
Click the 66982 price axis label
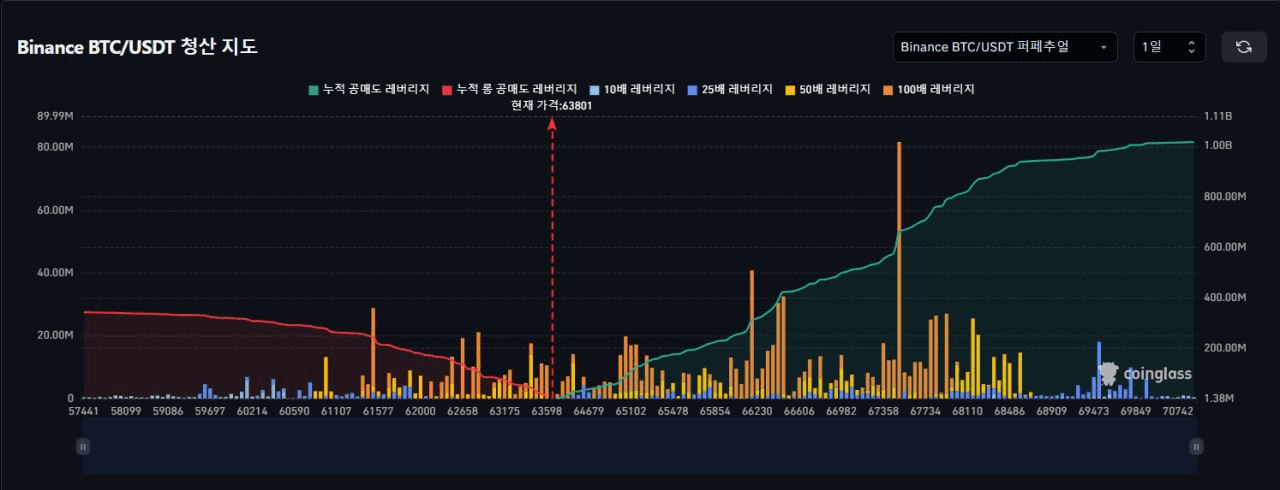click(841, 411)
